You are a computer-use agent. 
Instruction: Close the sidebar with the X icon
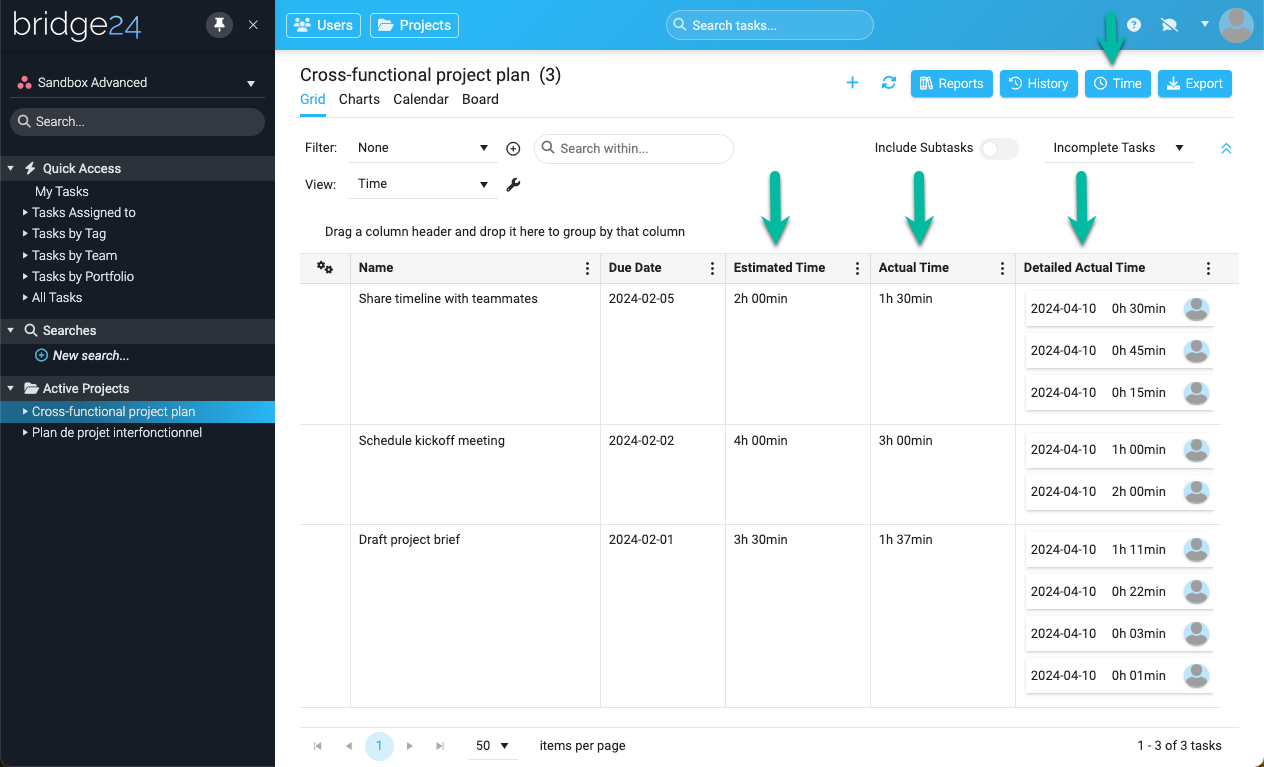click(x=253, y=25)
